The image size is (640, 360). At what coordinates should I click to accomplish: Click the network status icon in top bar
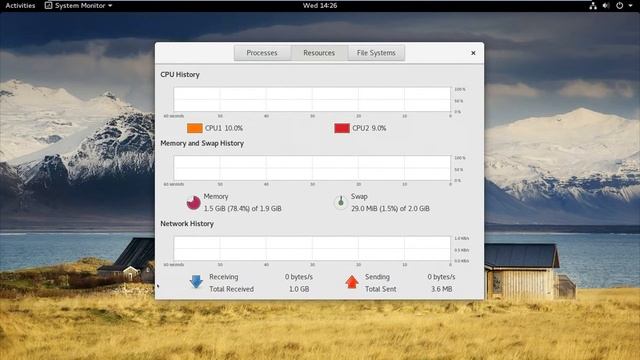(x=593, y=6)
